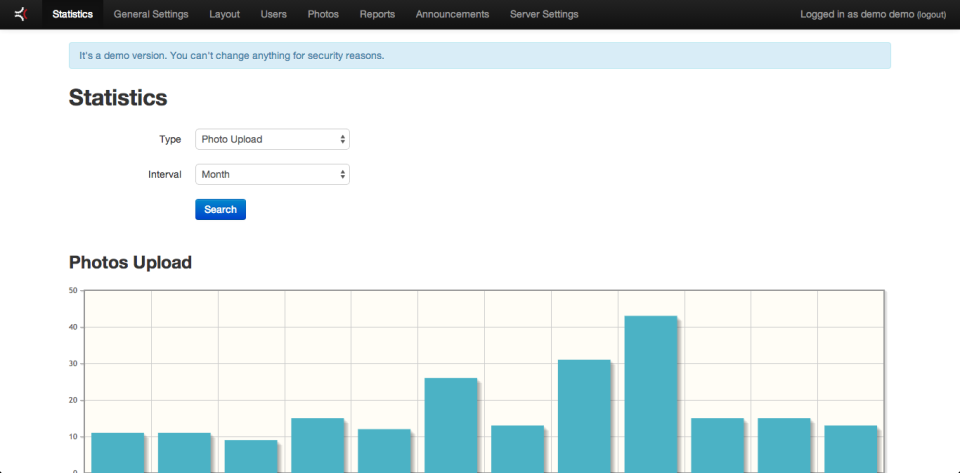The image size is (960, 473).
Task: Click the 'Photos Upload' chart heading
Action: tap(130, 263)
